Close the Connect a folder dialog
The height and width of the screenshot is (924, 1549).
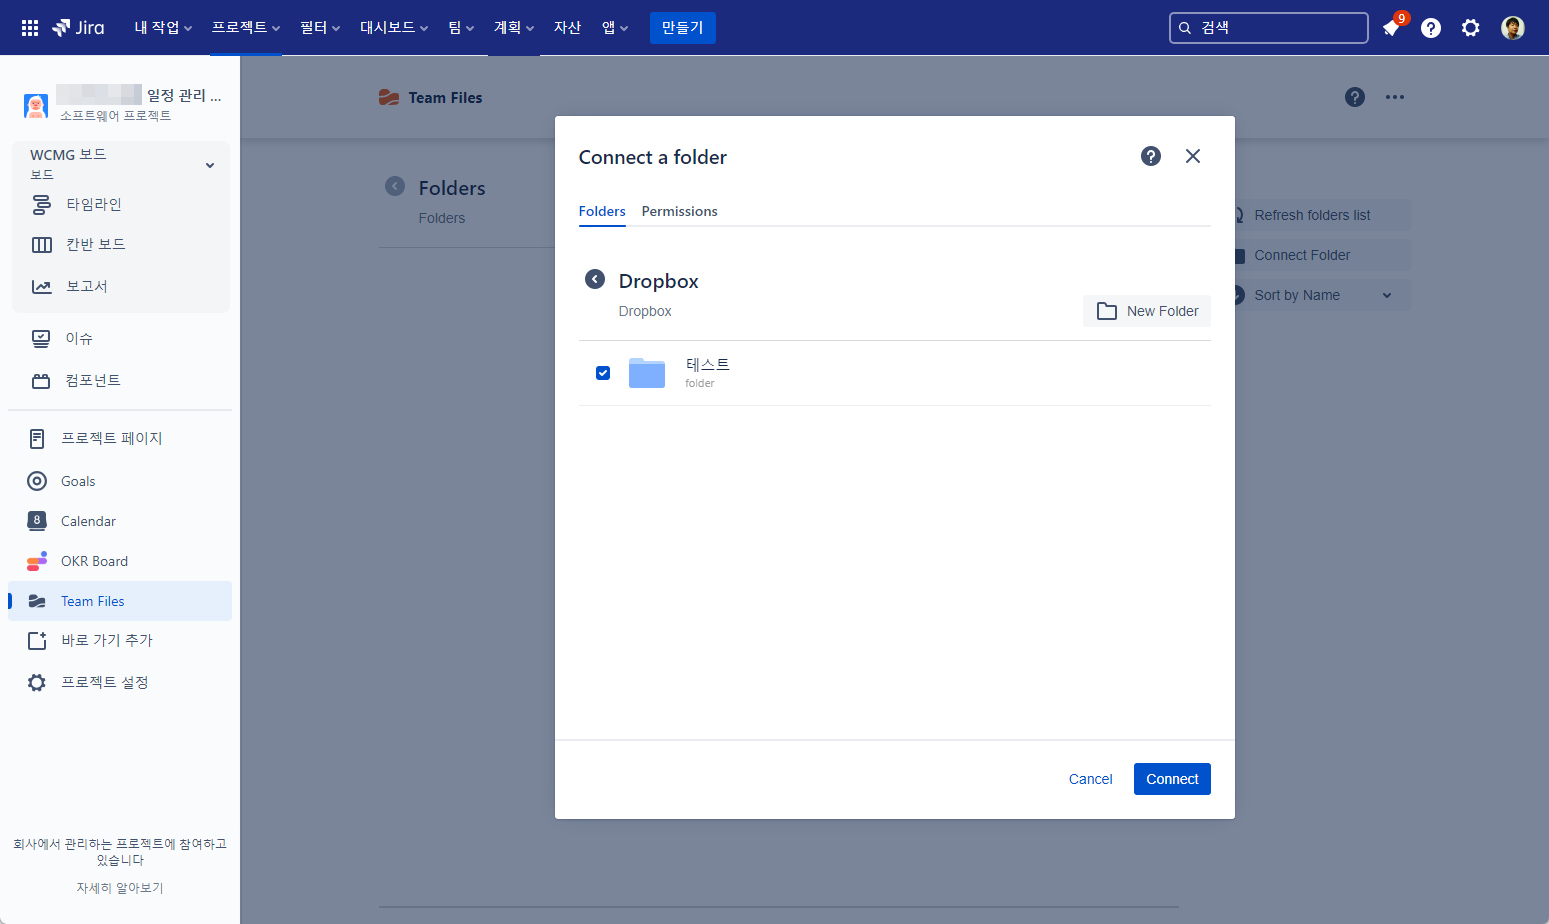click(x=1193, y=156)
